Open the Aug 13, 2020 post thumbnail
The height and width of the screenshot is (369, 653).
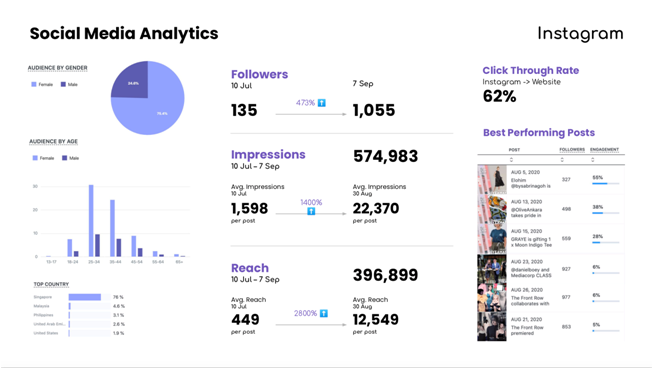pos(492,209)
